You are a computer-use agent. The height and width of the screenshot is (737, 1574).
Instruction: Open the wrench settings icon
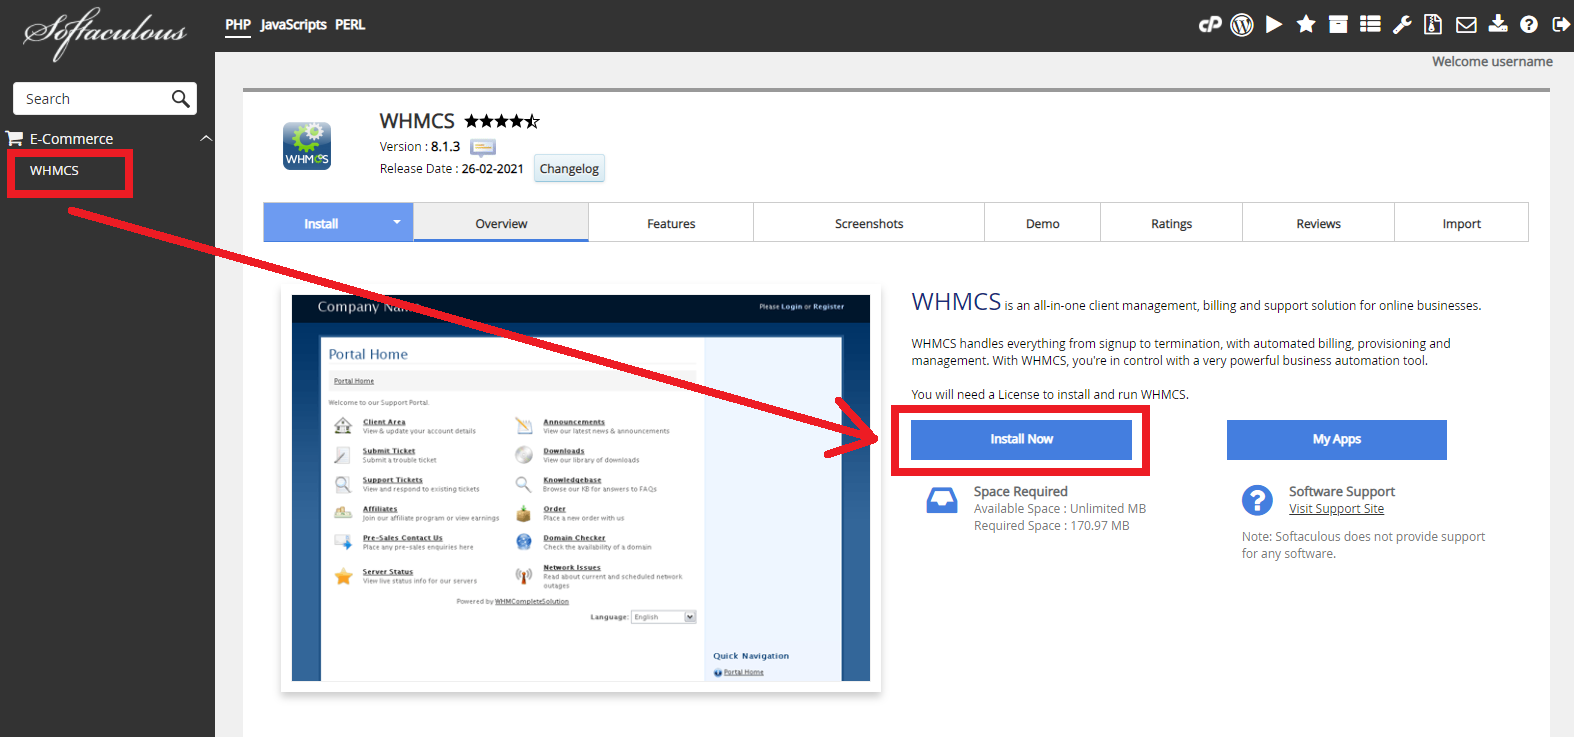point(1402,25)
